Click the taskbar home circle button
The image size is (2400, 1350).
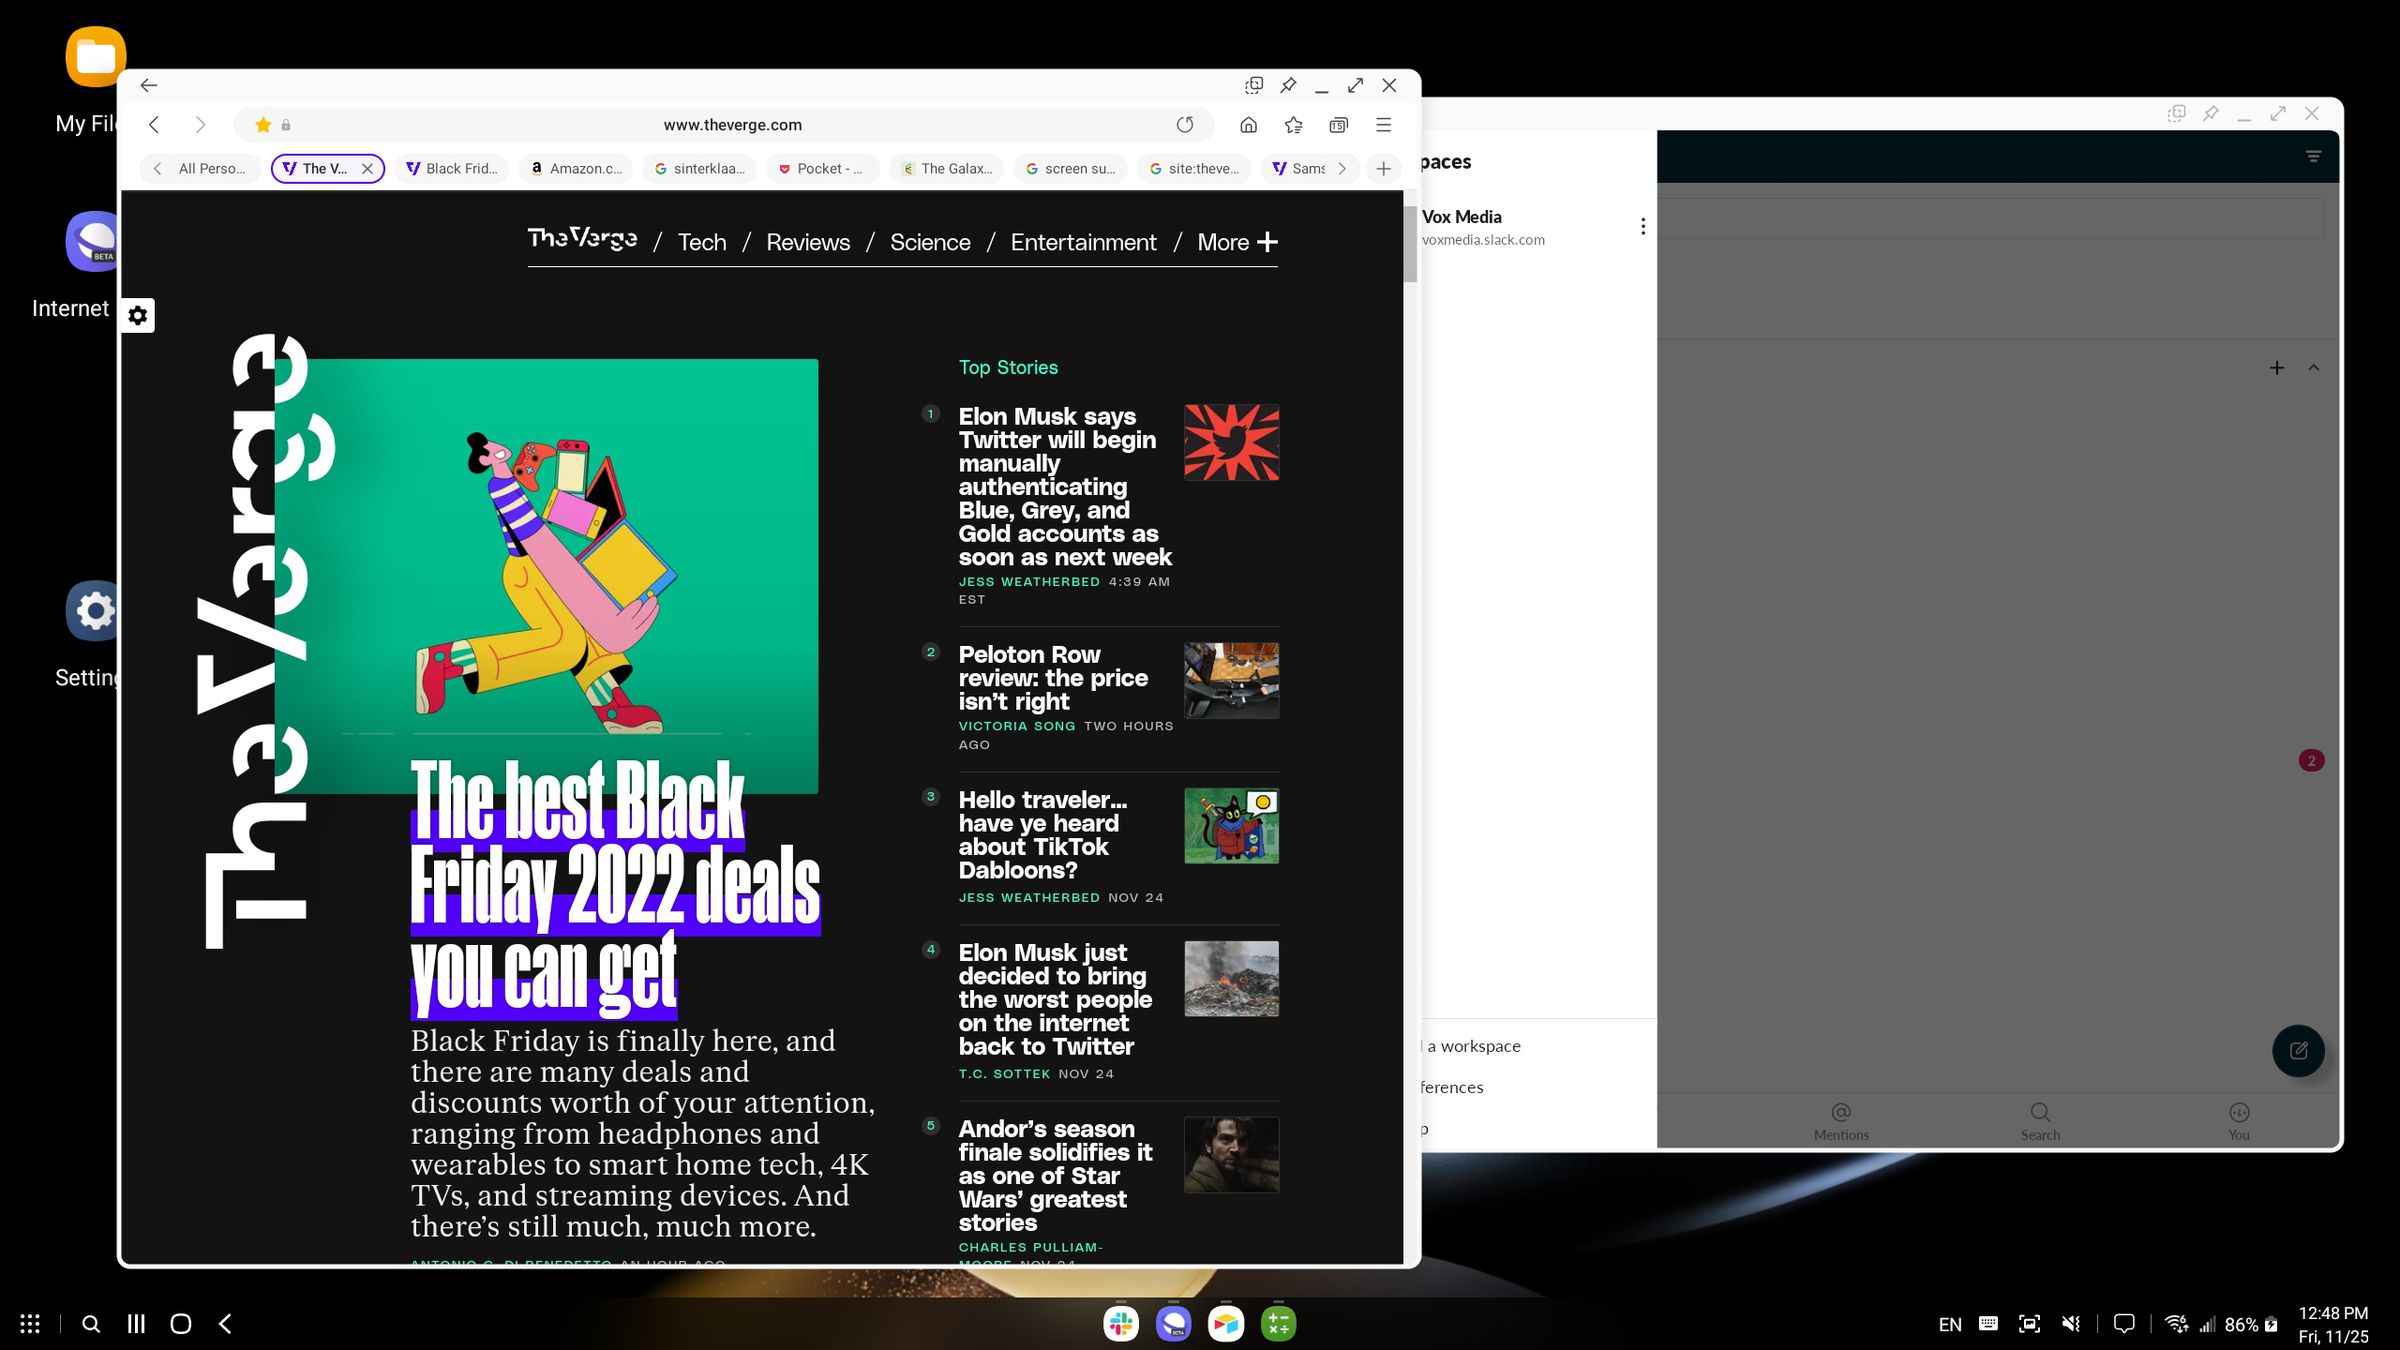(181, 1324)
